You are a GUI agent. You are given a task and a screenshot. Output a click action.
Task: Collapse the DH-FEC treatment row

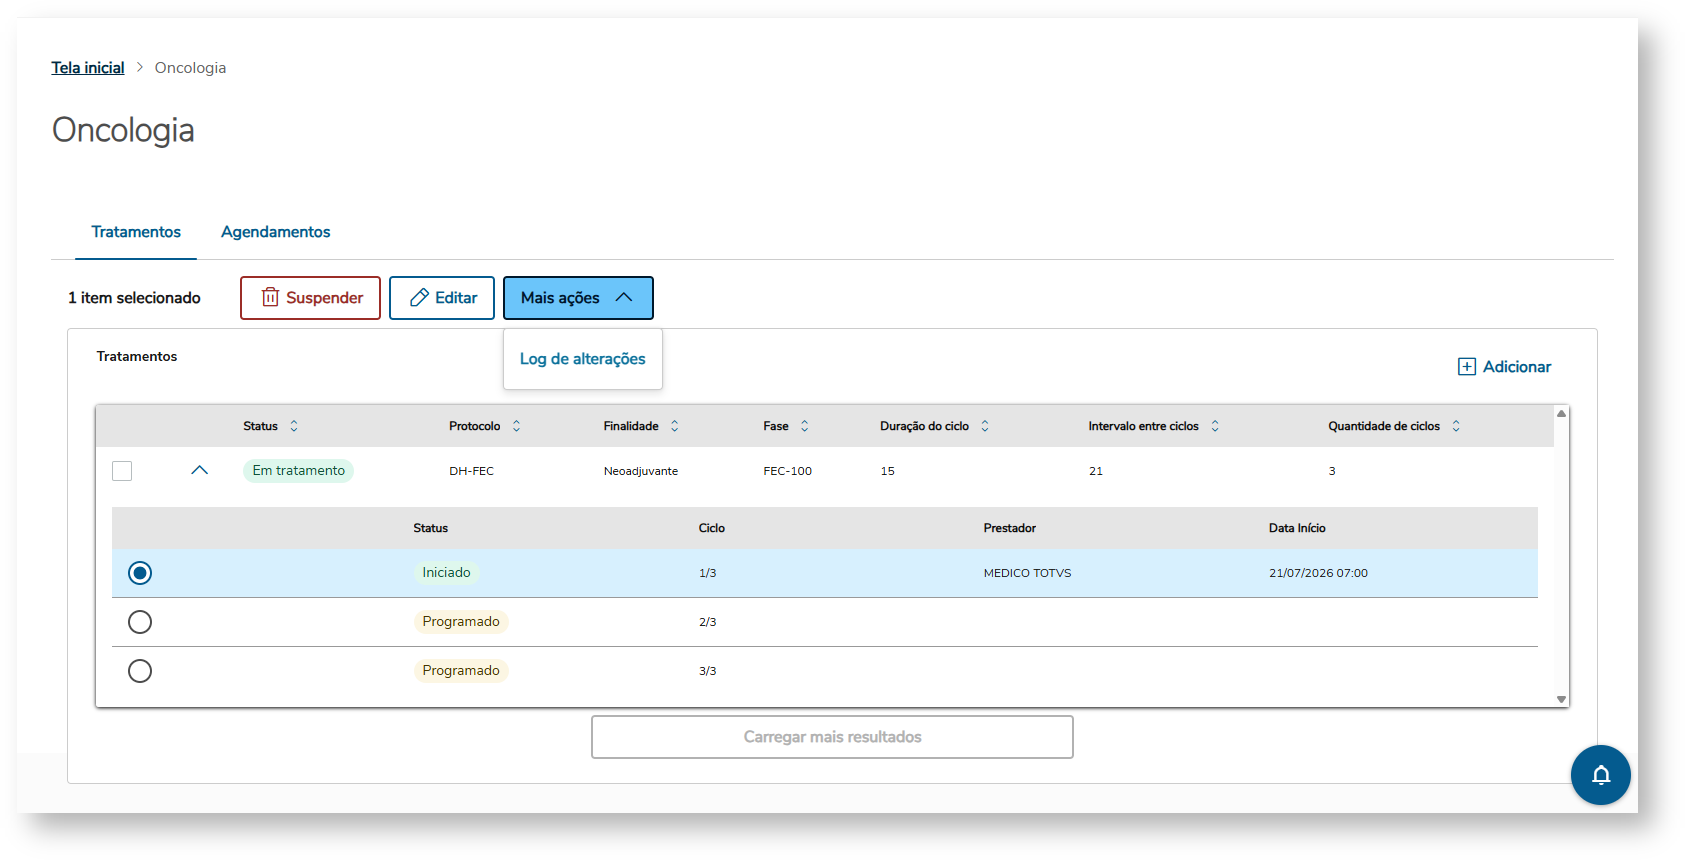(x=199, y=471)
